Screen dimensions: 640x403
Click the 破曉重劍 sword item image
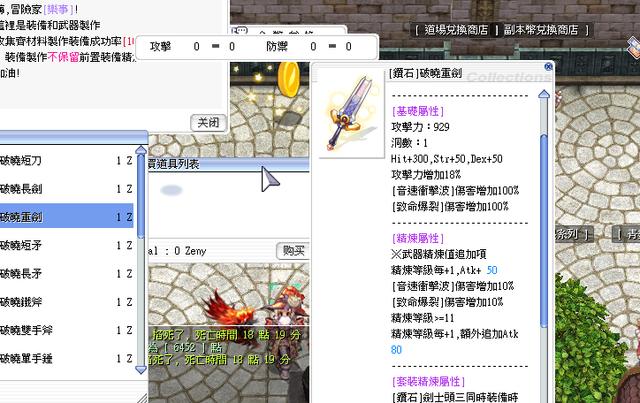(x=351, y=114)
